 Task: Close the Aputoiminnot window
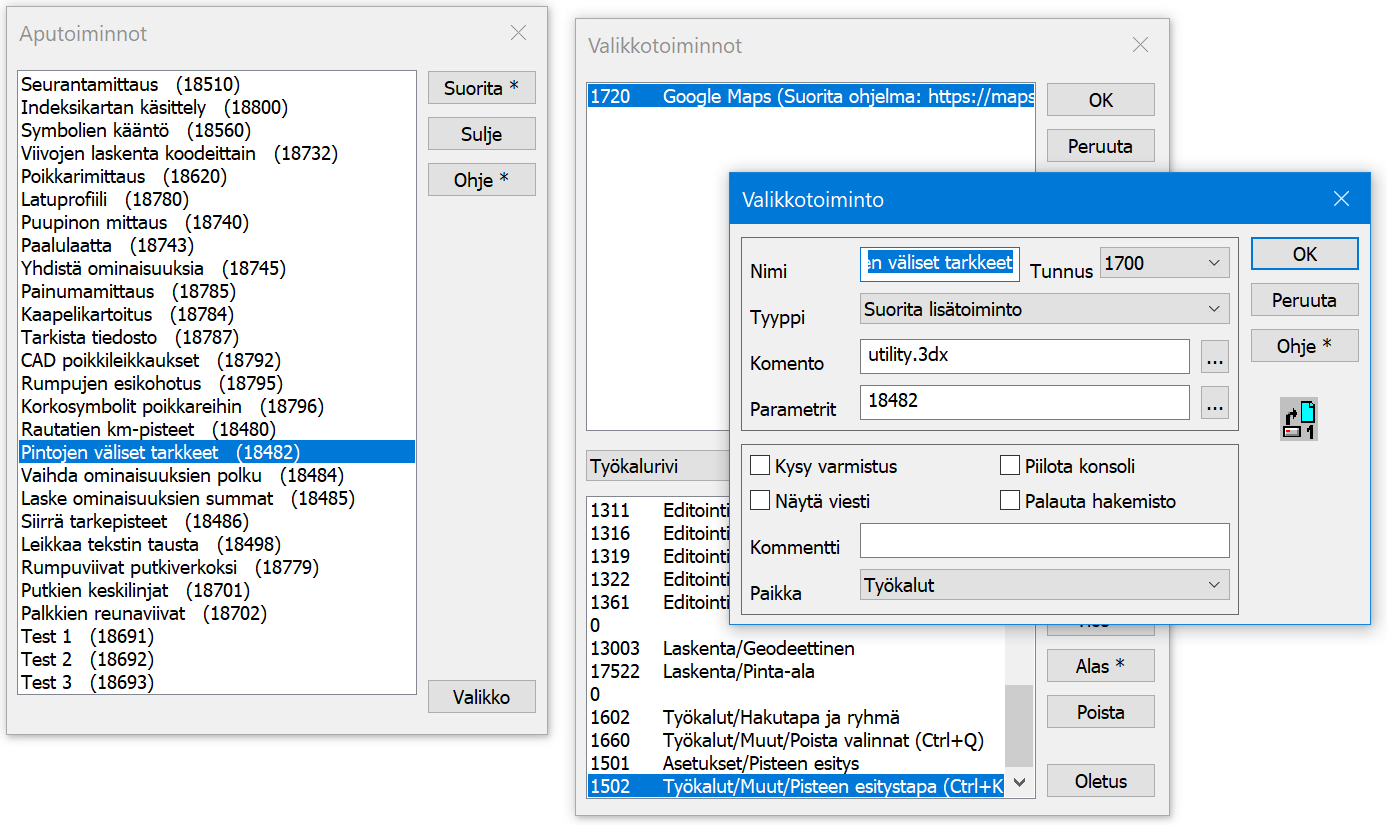[x=518, y=33]
